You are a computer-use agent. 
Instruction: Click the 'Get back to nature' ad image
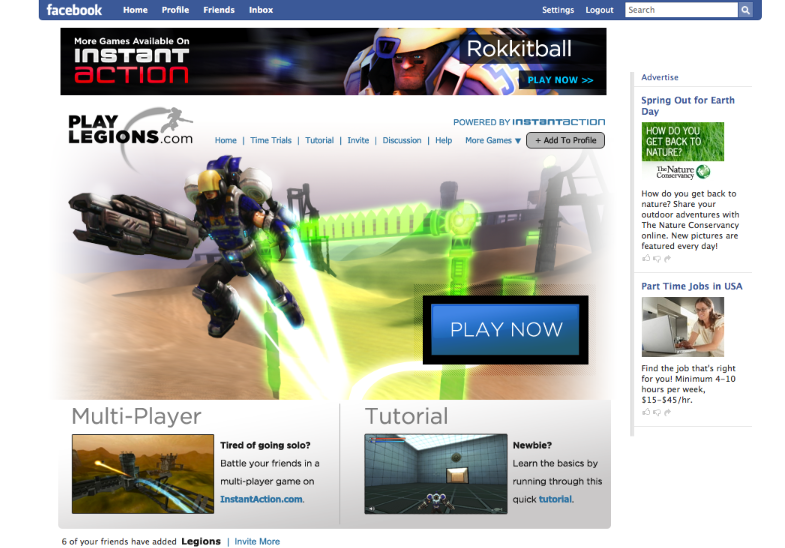[x=683, y=142]
